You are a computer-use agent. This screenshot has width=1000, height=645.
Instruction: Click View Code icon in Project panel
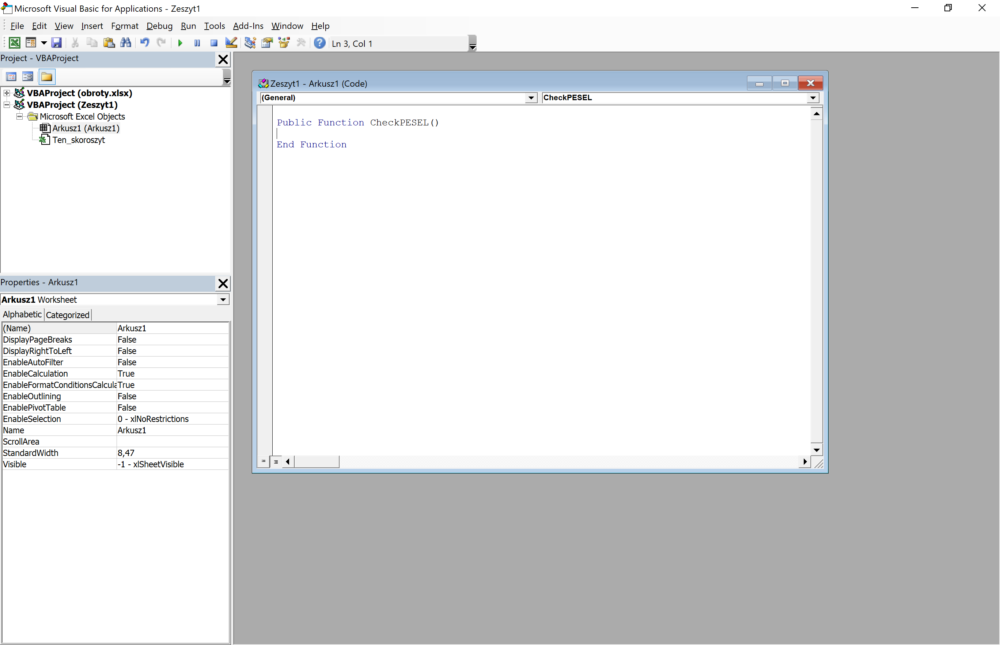11,77
